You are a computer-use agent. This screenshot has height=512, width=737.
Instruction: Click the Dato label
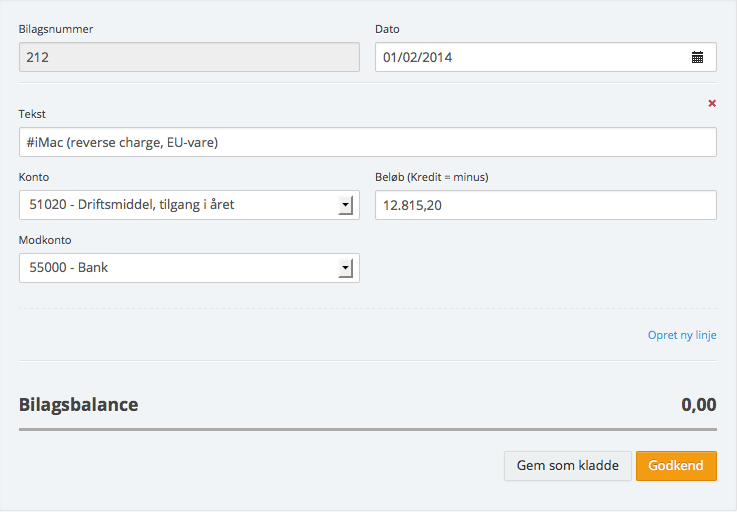pyautogui.click(x=387, y=29)
